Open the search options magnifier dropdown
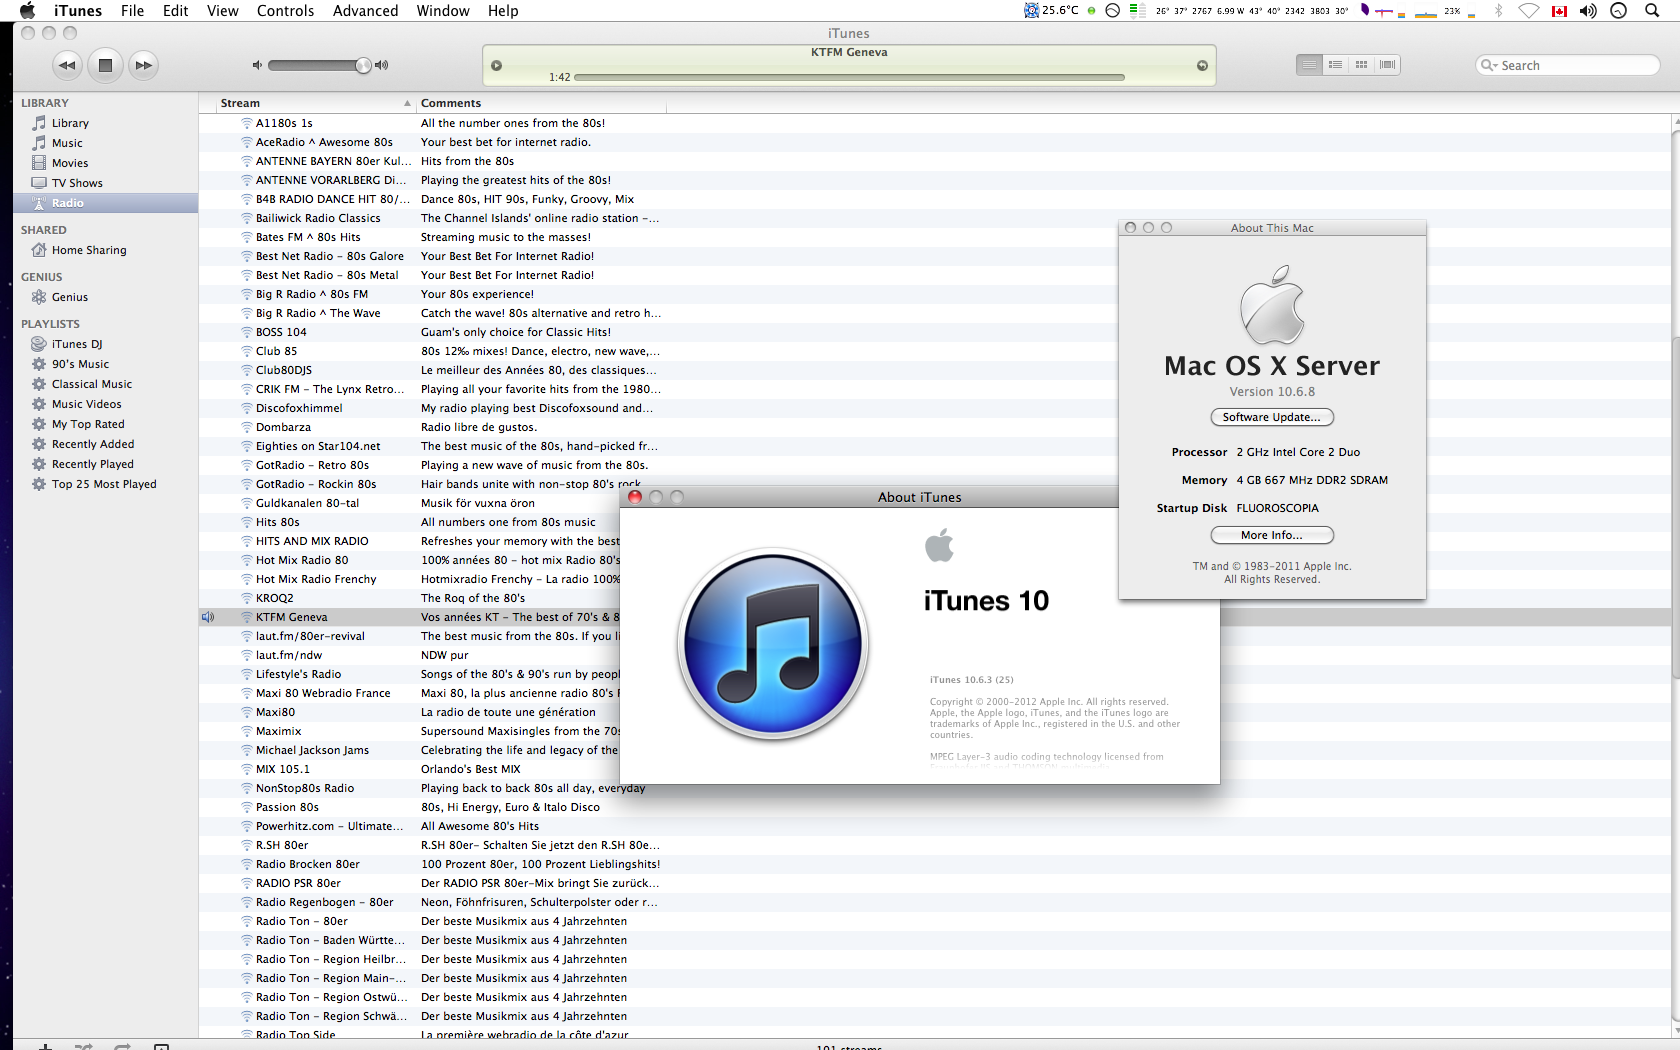This screenshot has width=1680, height=1050. [x=1489, y=65]
